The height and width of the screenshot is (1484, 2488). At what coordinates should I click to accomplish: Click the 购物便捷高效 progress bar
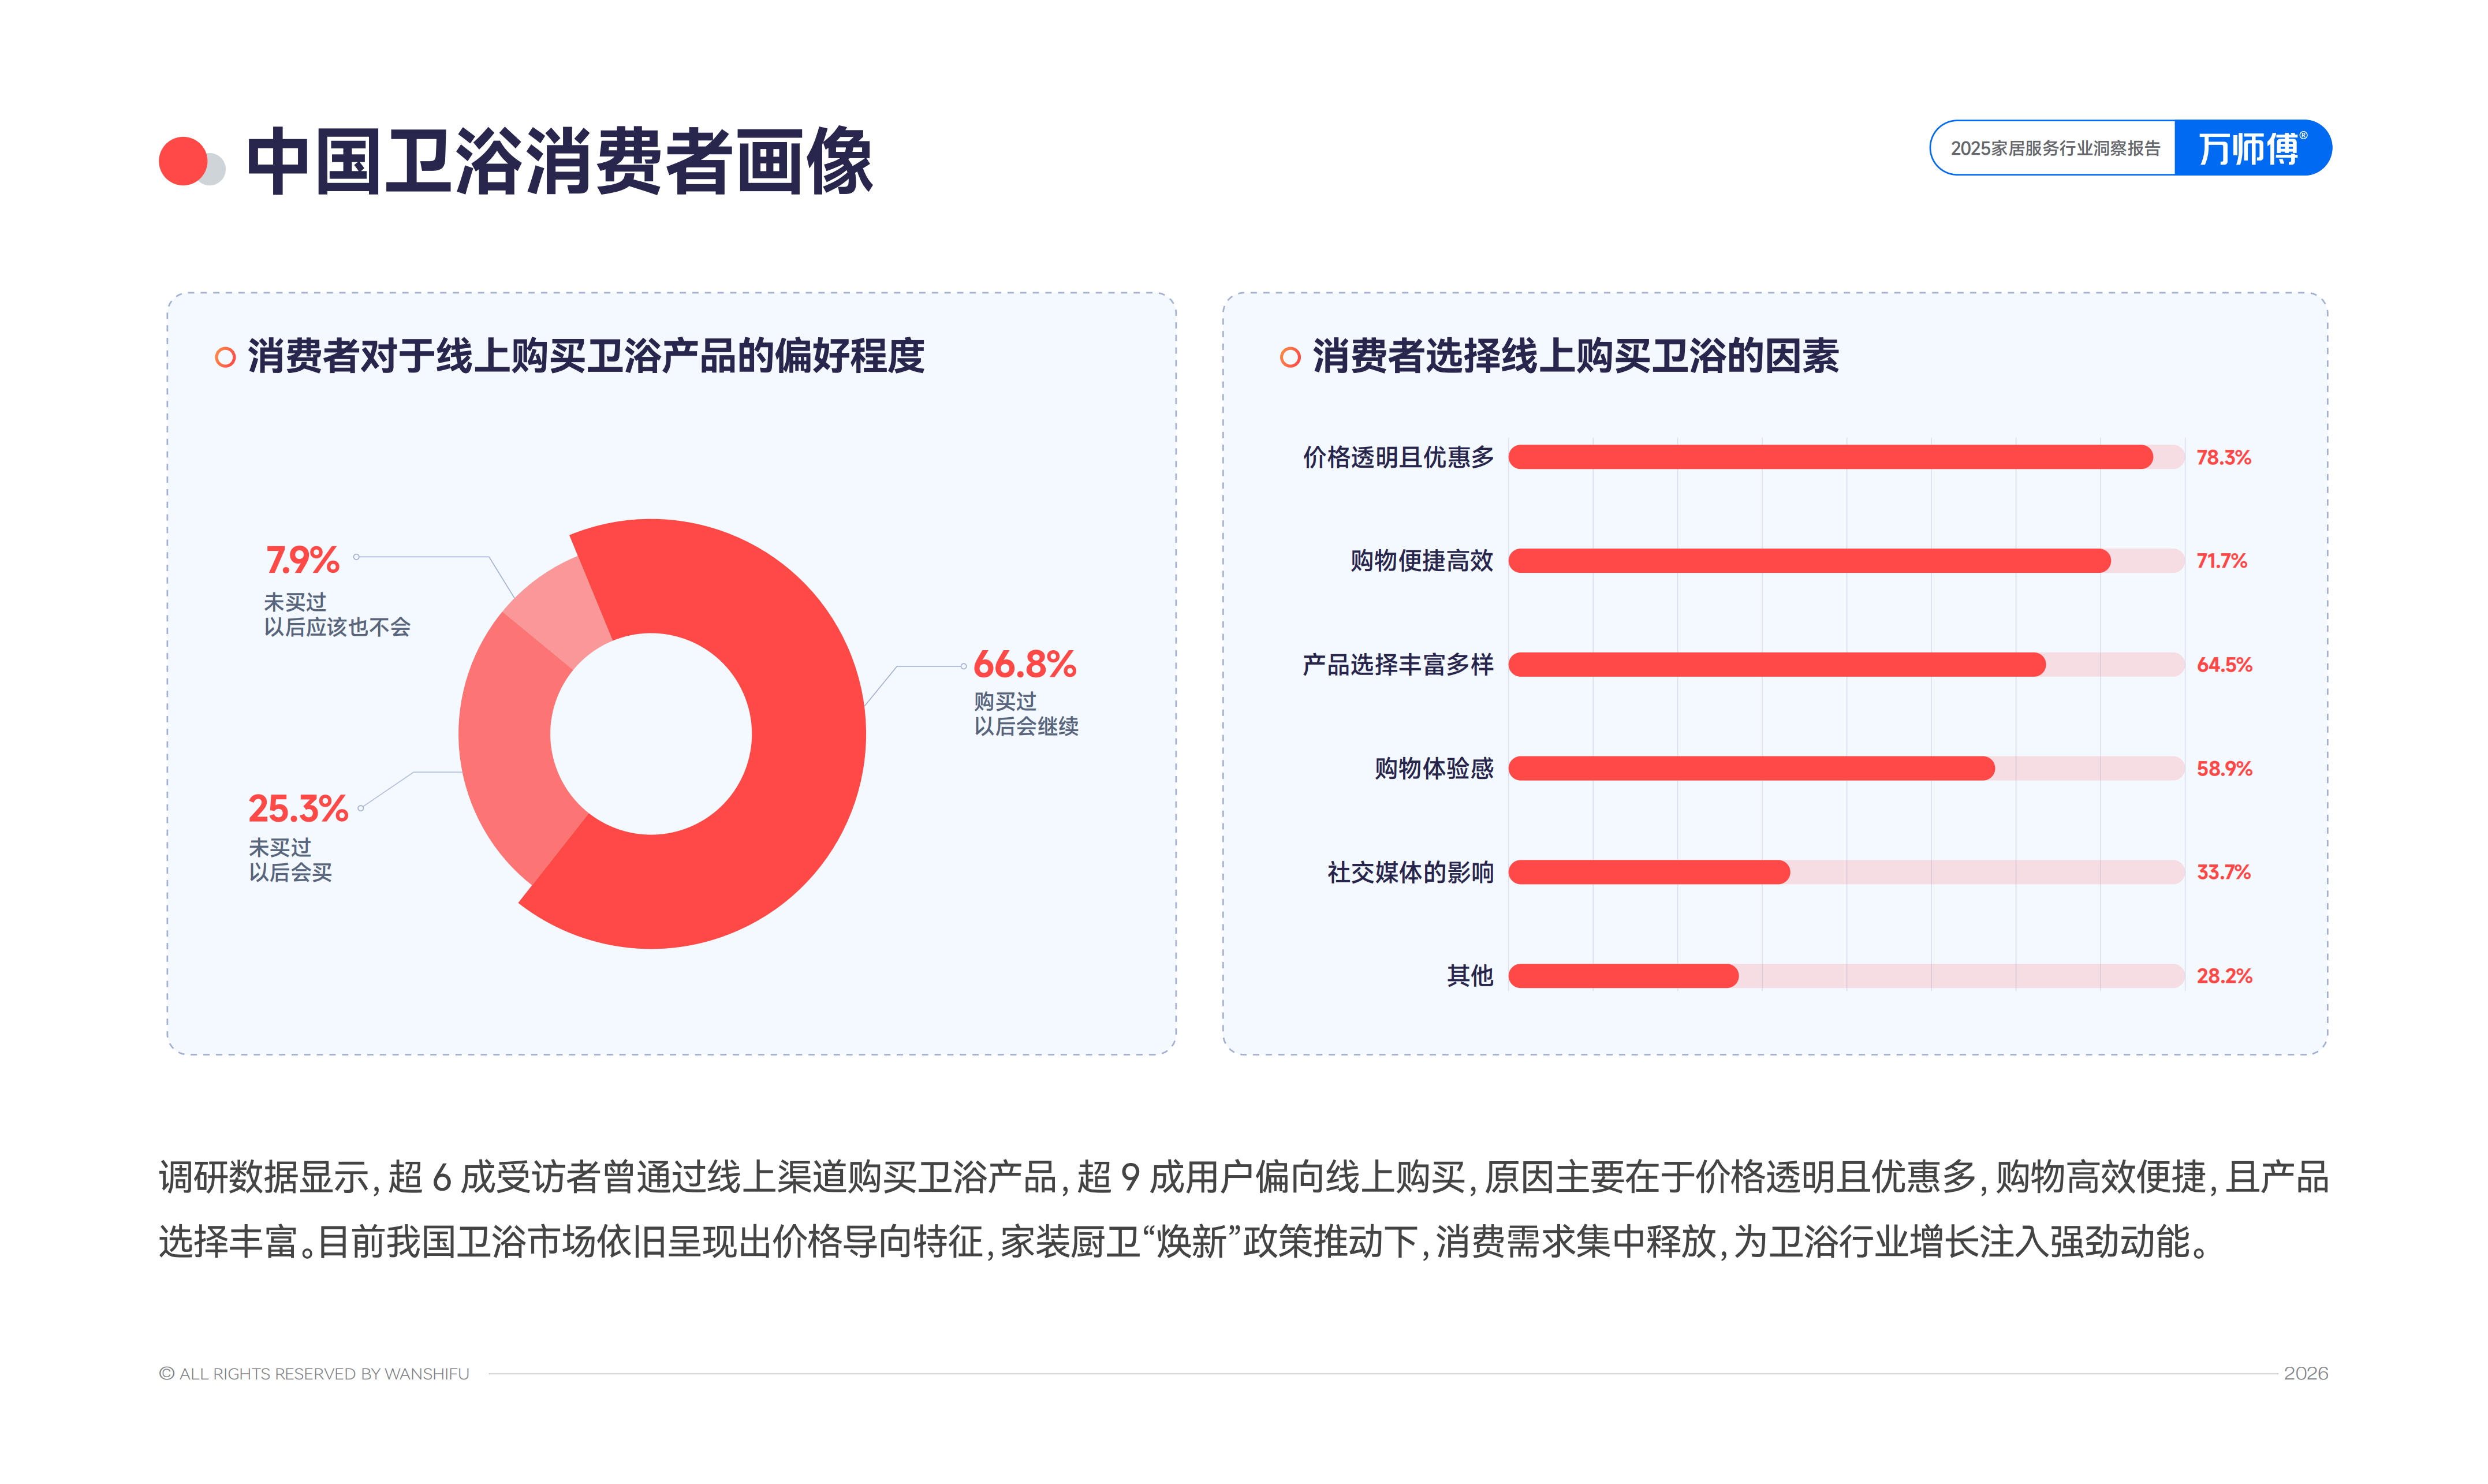1845,561
